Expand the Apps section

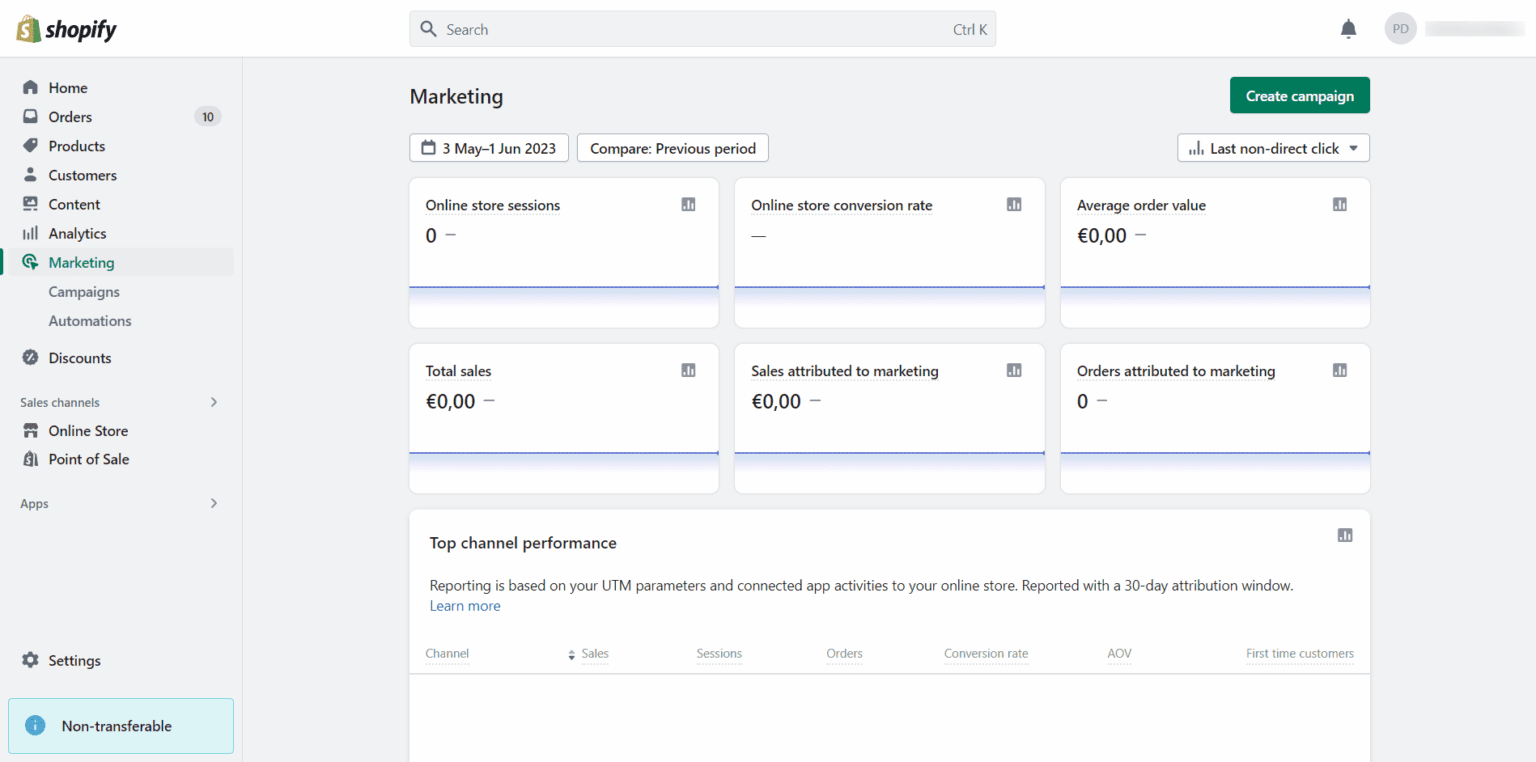pyautogui.click(x=213, y=504)
